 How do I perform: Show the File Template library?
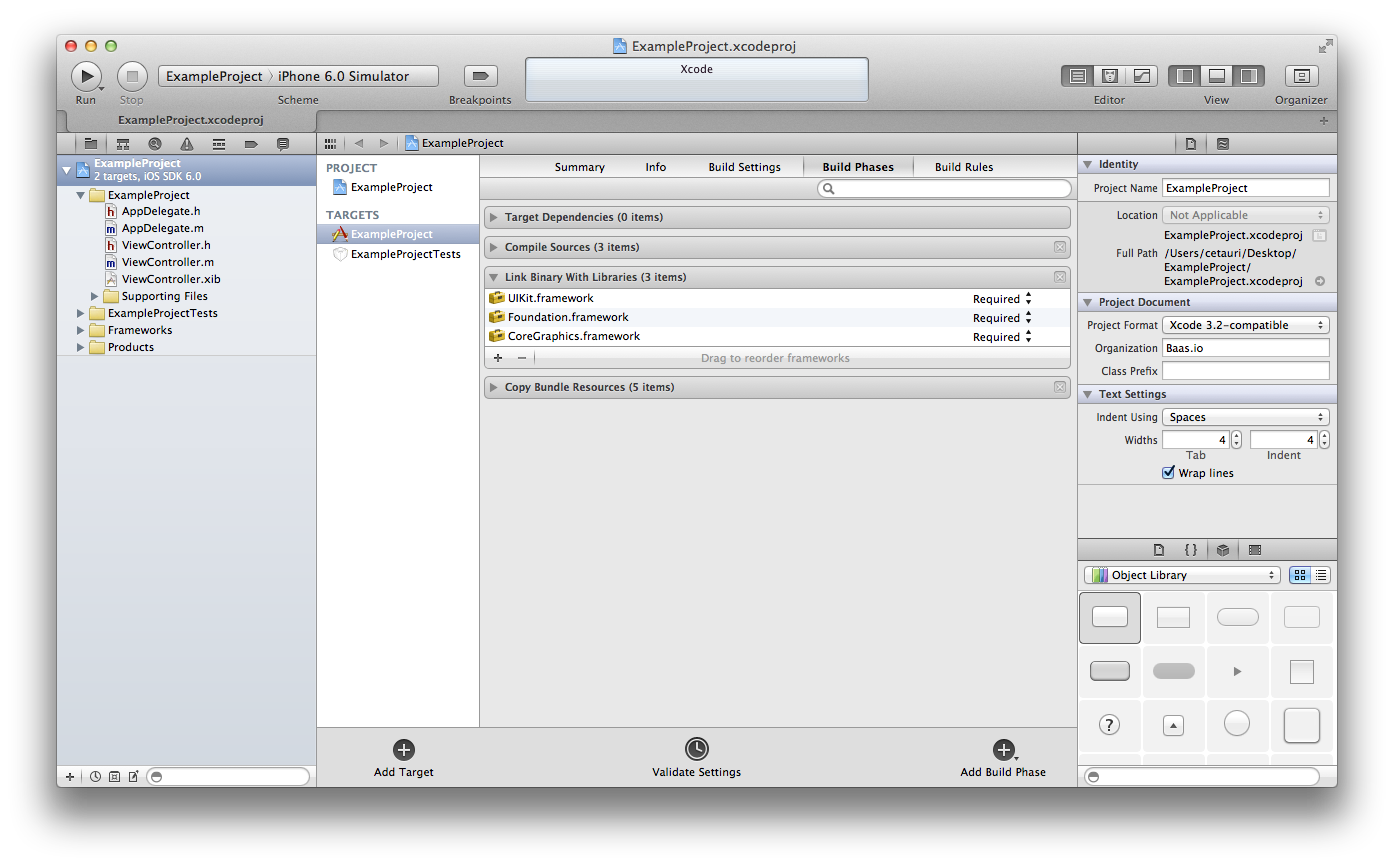click(x=1159, y=550)
